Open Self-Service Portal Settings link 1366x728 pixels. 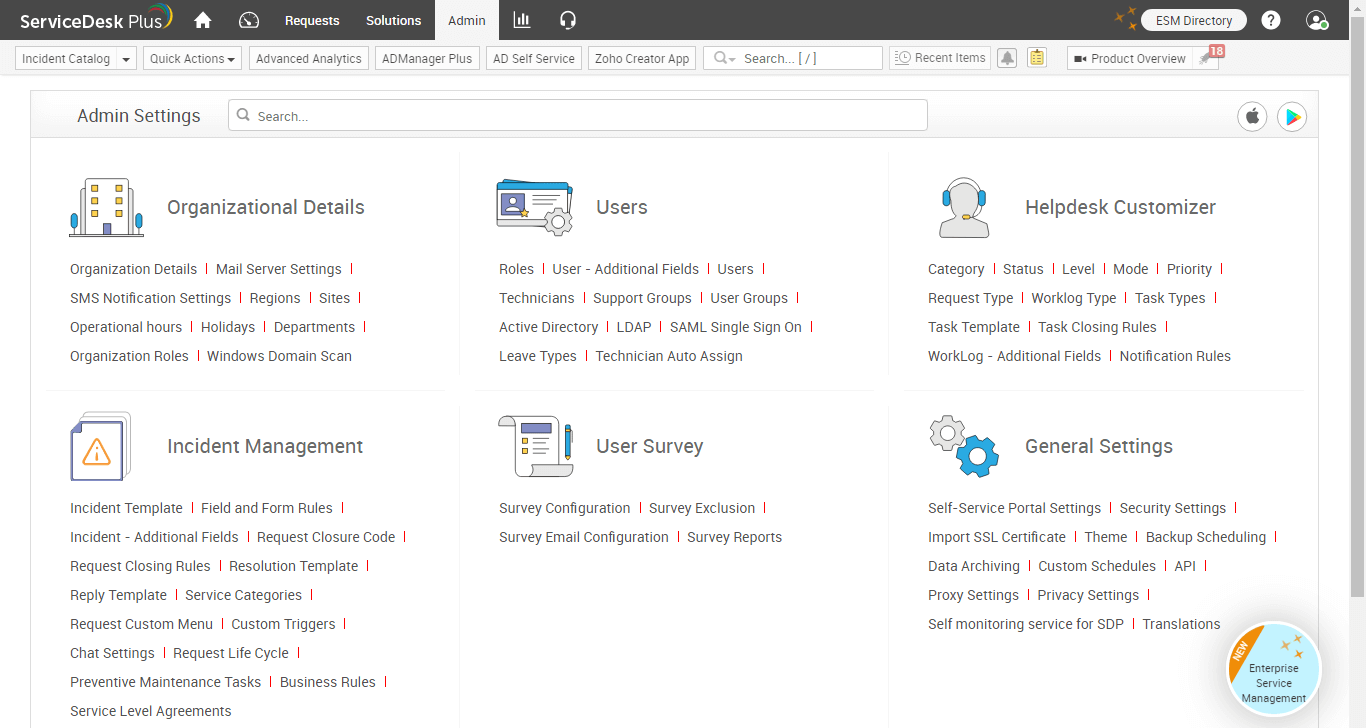pos(1014,508)
